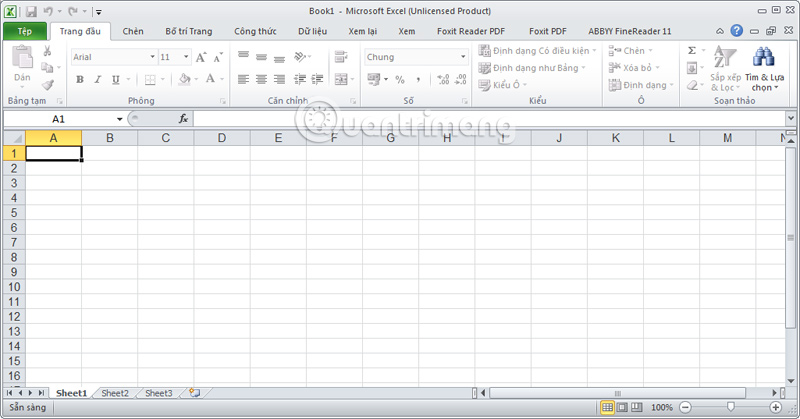This screenshot has height=419, width=800.
Task: Toggle Bold formatting
Action: pos(80,79)
